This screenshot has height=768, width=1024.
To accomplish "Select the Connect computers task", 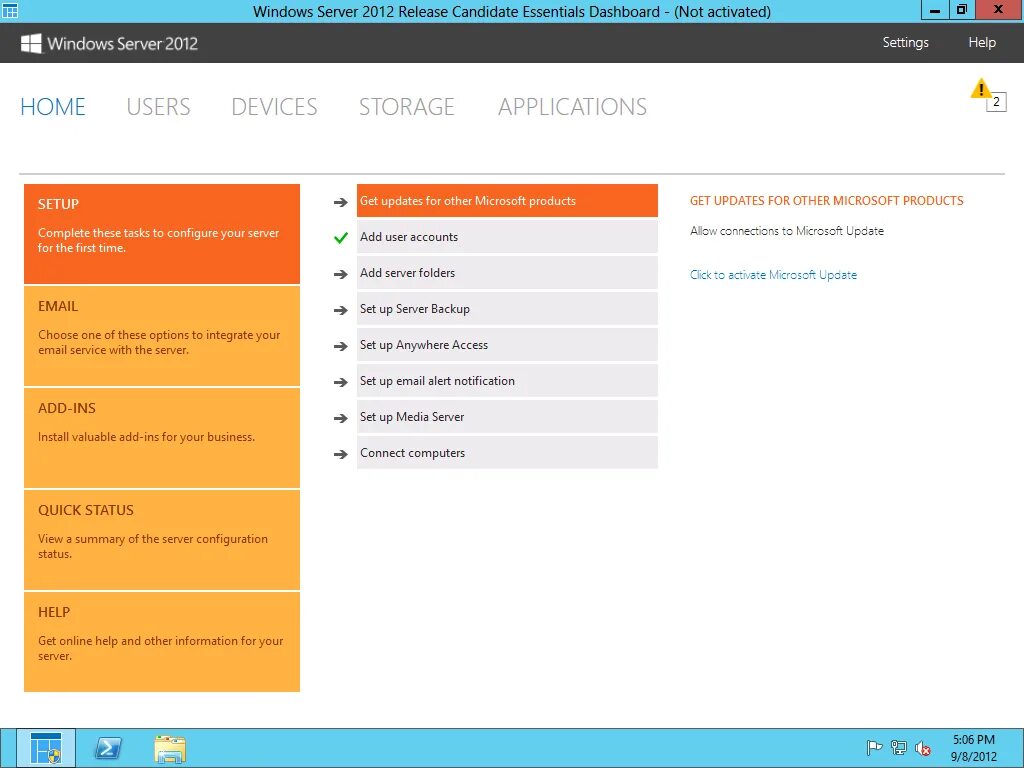I will point(507,452).
